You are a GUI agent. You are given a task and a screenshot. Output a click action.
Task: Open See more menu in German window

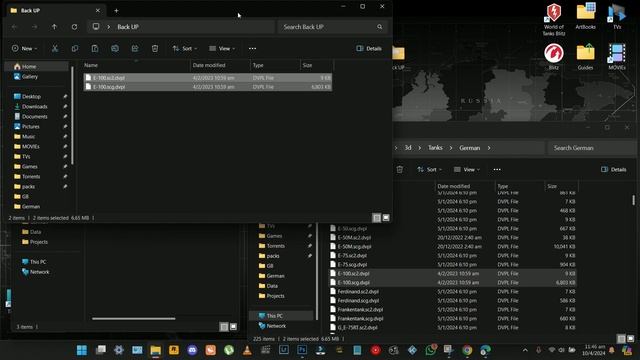tap(497, 169)
